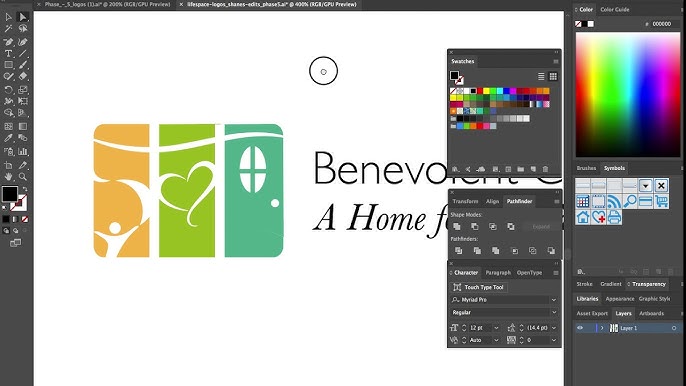Select the shopping cart symbol thumbnail
Screen dimensions: 686x386
point(661,201)
